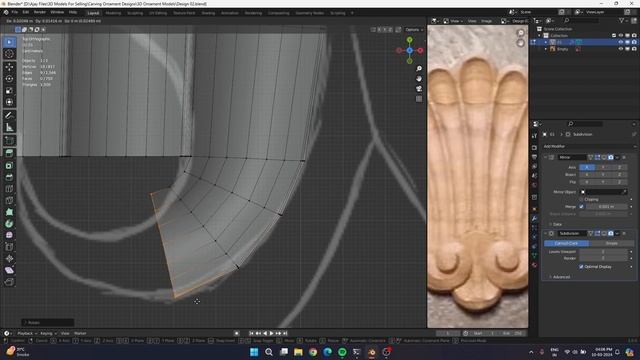Select the Shear tool
The image size is (640, 360).
(9, 270)
